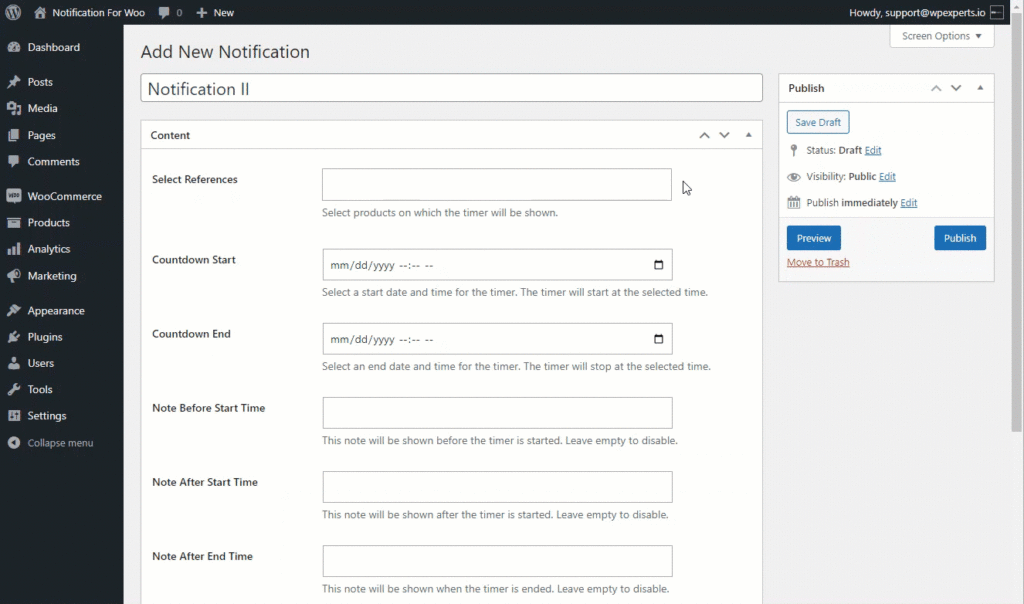Click the Appearance paintbrush icon

14,310
